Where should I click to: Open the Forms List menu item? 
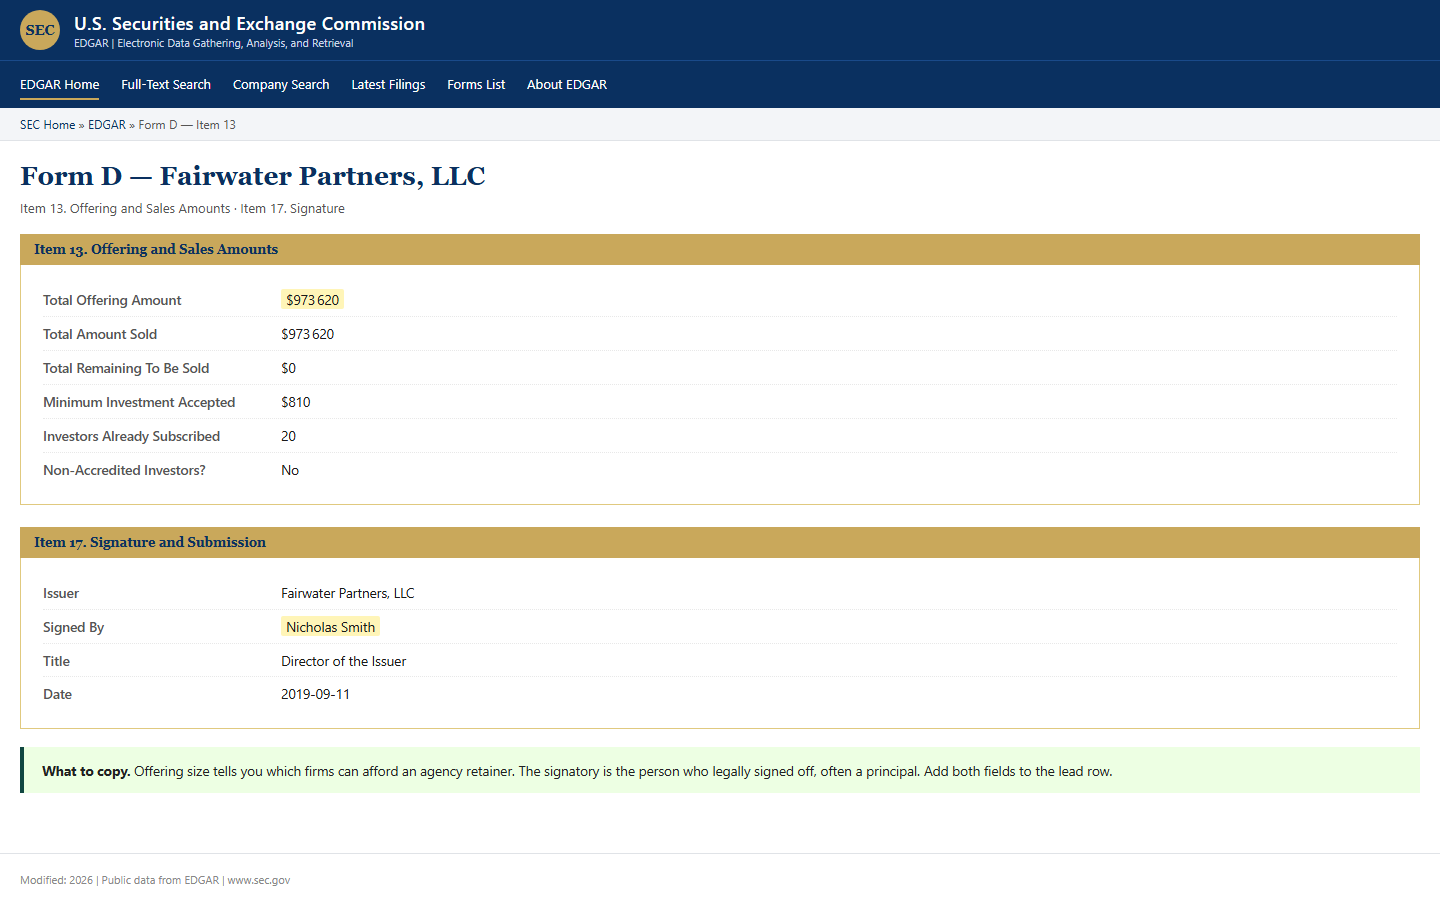click(x=476, y=85)
